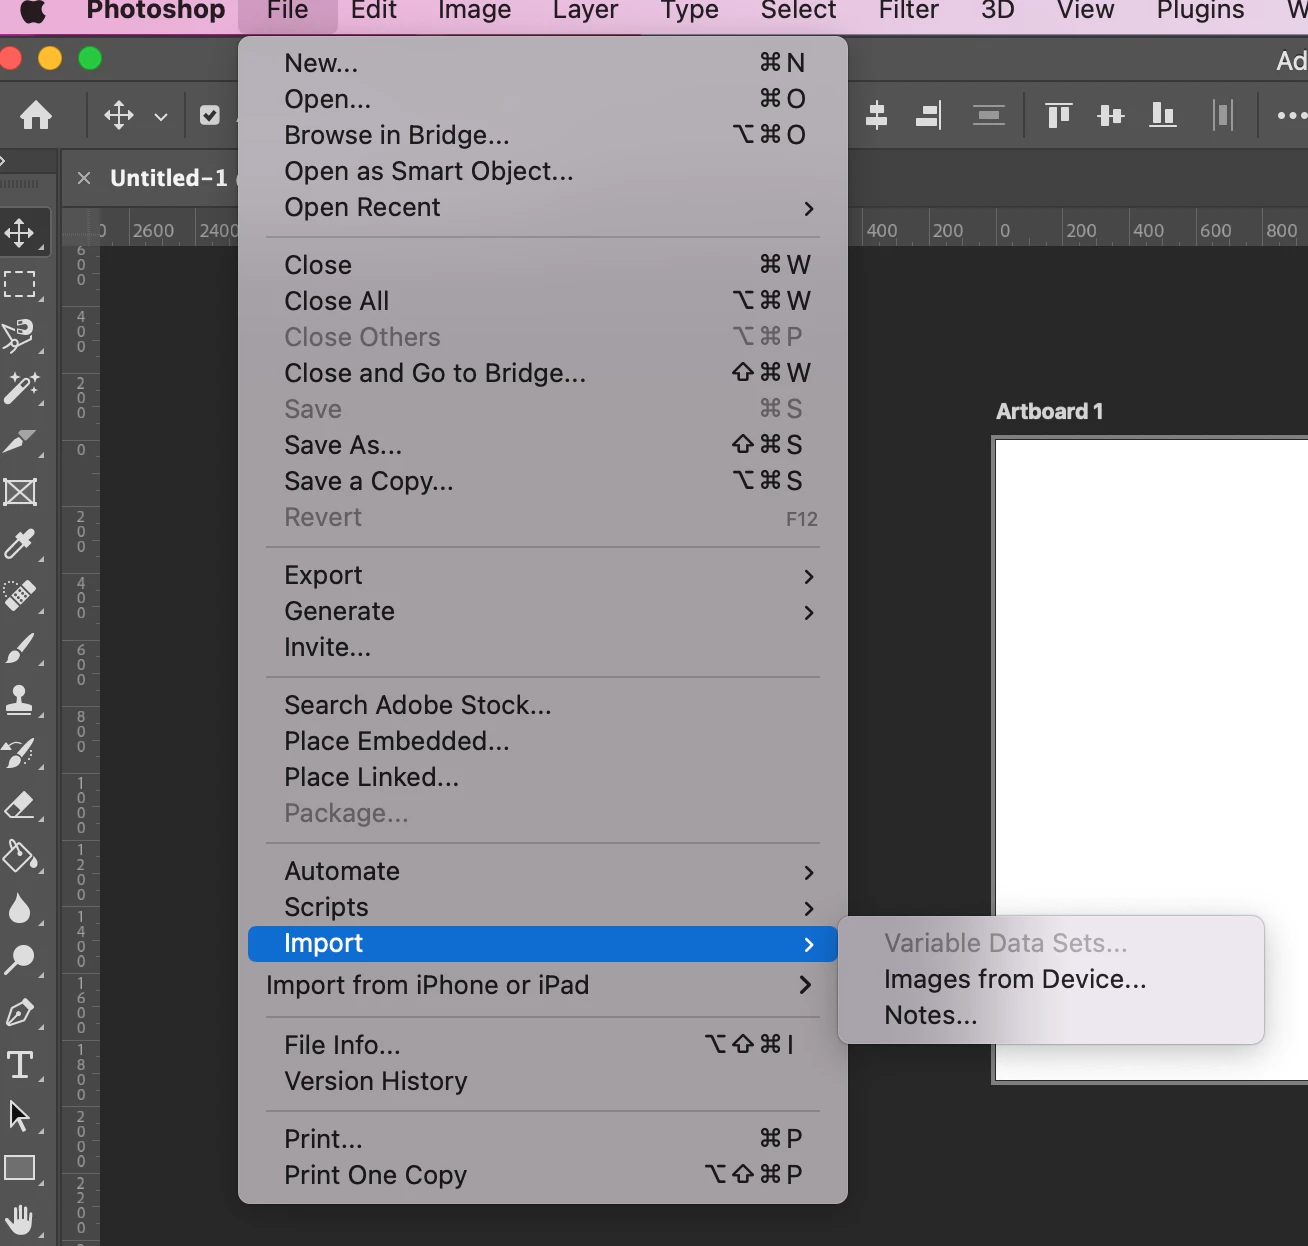Choose Open as Smart Object...
The image size is (1308, 1246).
coord(543,172)
